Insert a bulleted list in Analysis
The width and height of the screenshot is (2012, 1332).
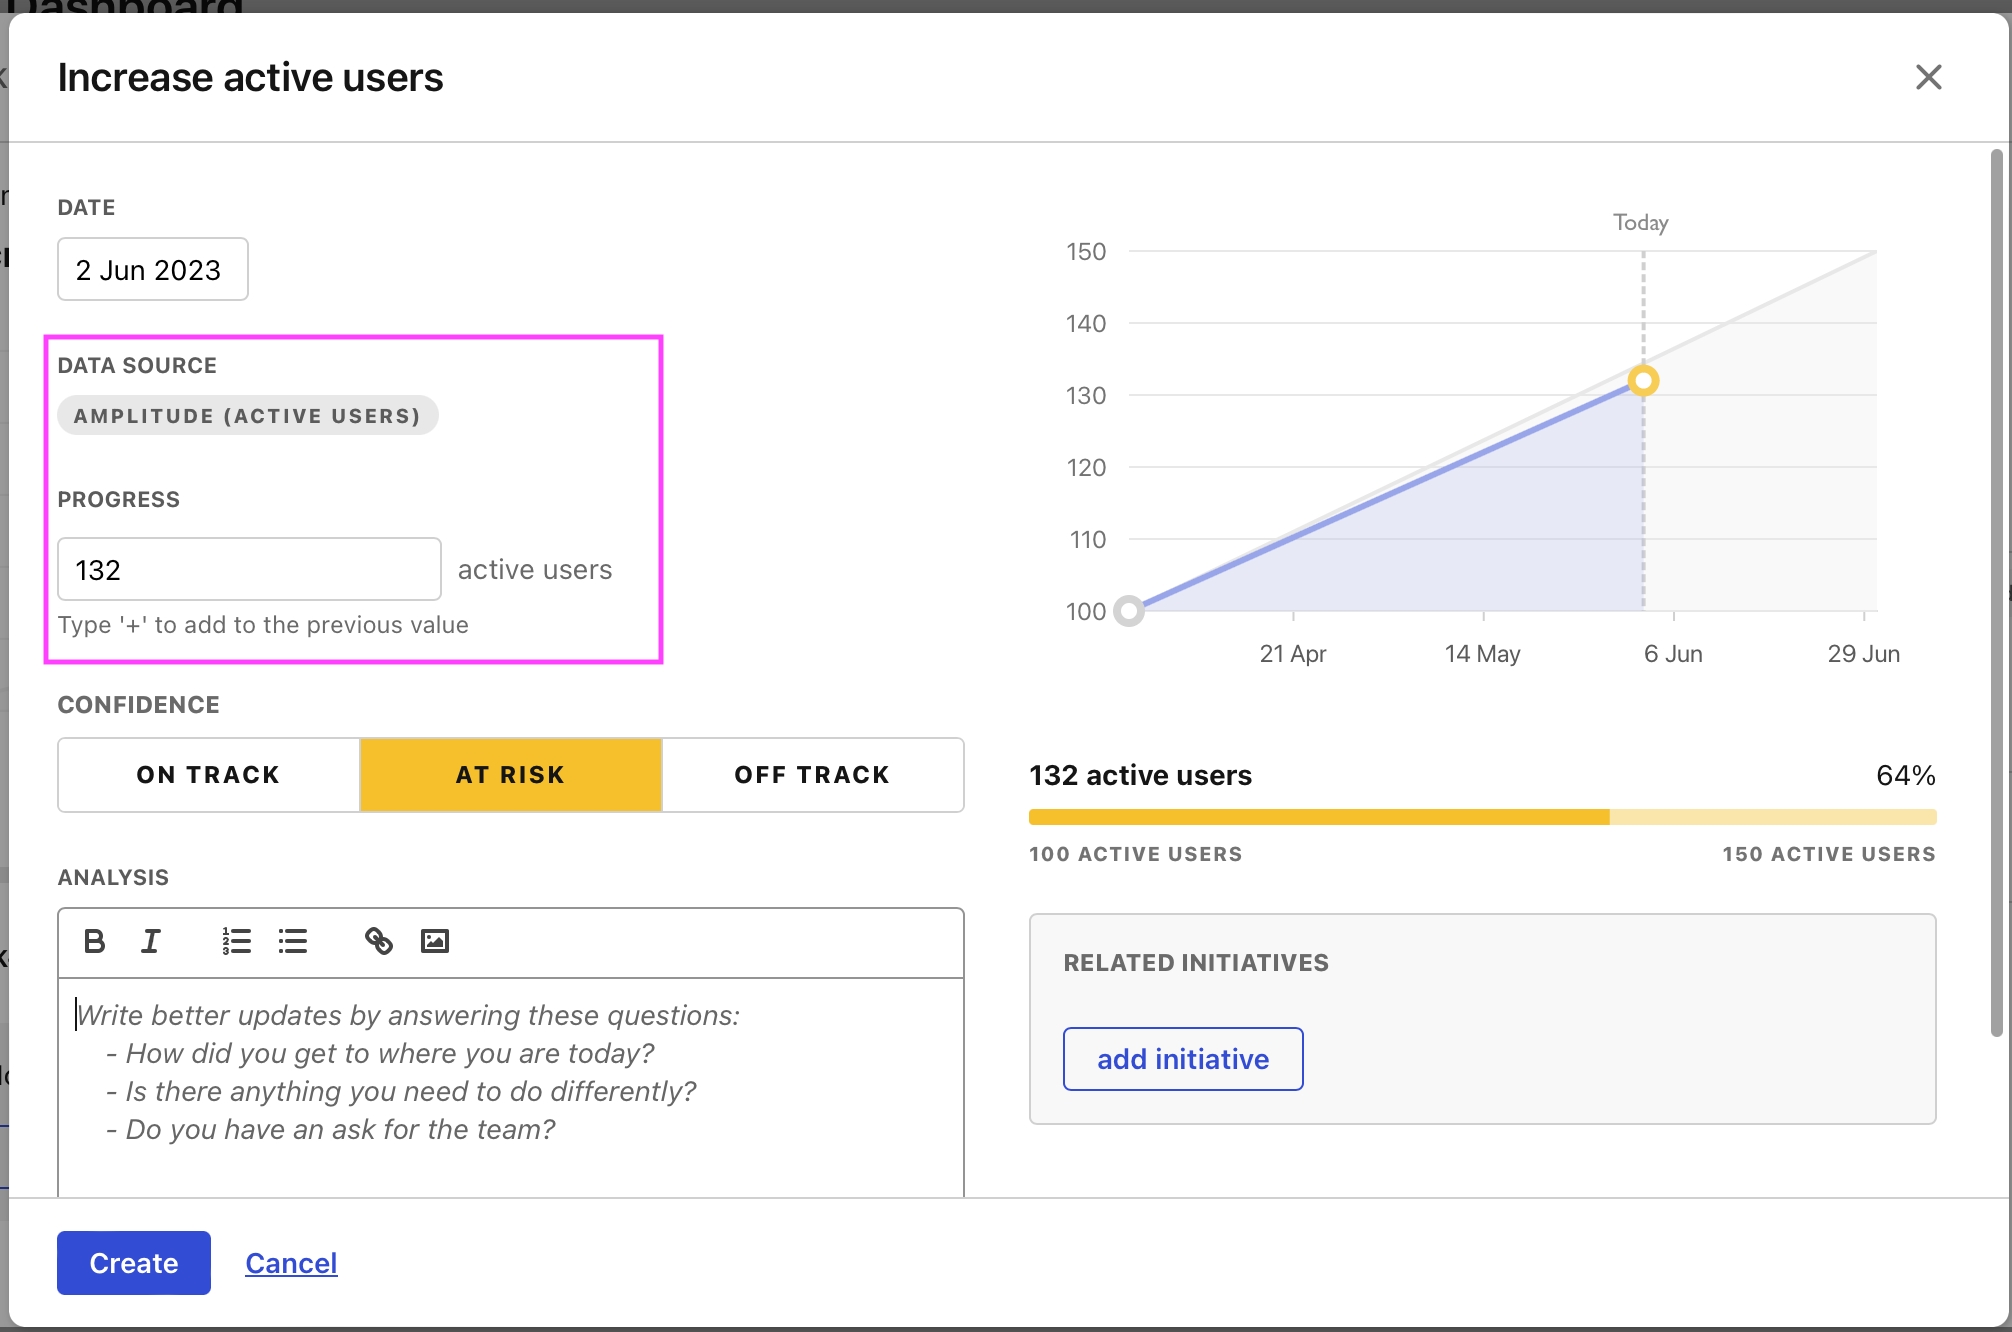pos(293,941)
